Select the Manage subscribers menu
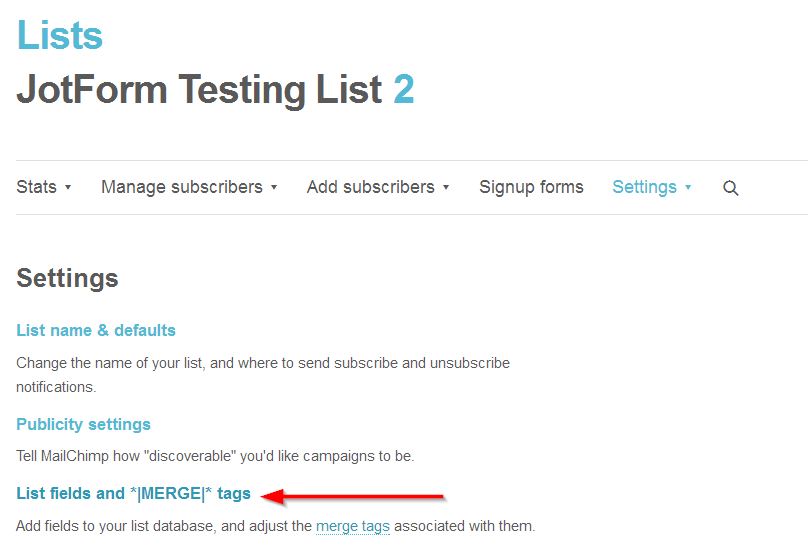Image resolution: width=808 pixels, height=554 pixels. pyautogui.click(x=181, y=187)
